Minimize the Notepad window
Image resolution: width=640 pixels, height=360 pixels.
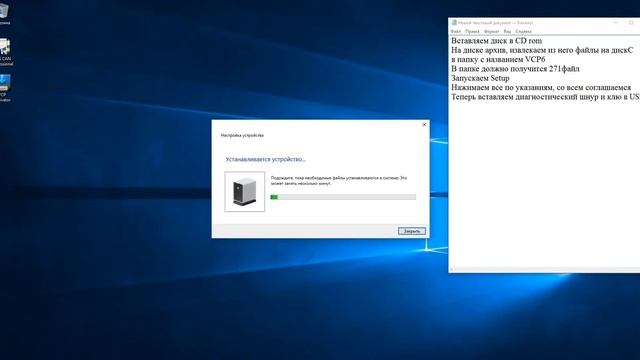pyautogui.click(x=616, y=23)
